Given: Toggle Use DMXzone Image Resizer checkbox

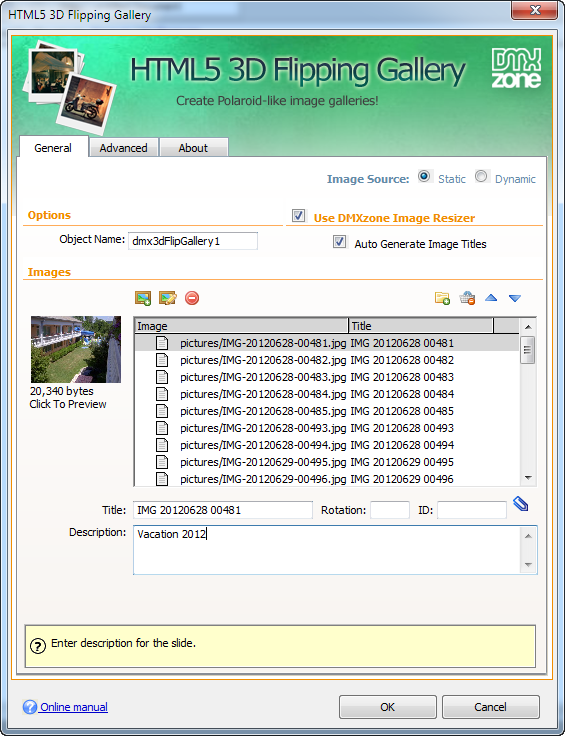Looking at the screenshot, I should (x=298, y=215).
